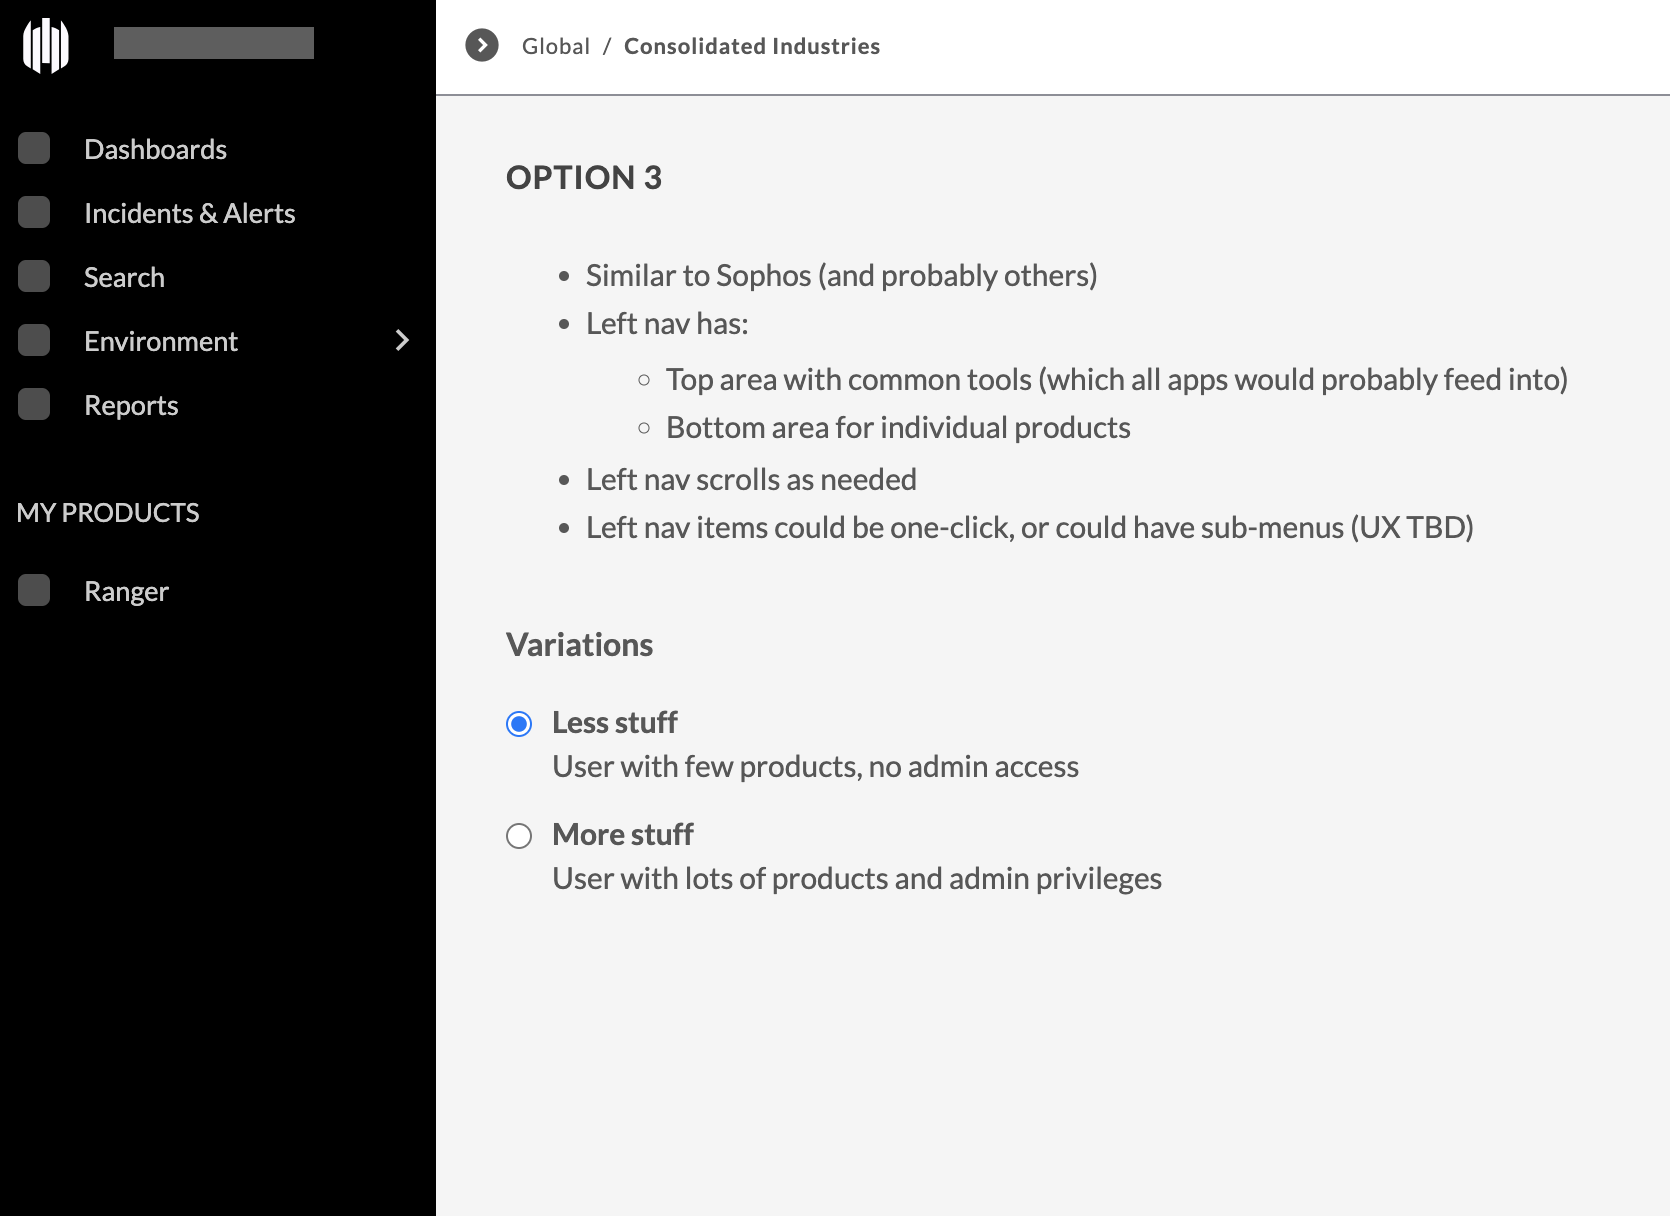Image resolution: width=1670 pixels, height=1216 pixels.
Task: Collapse the sidebar with the breadcrumb arrow
Action: click(482, 45)
